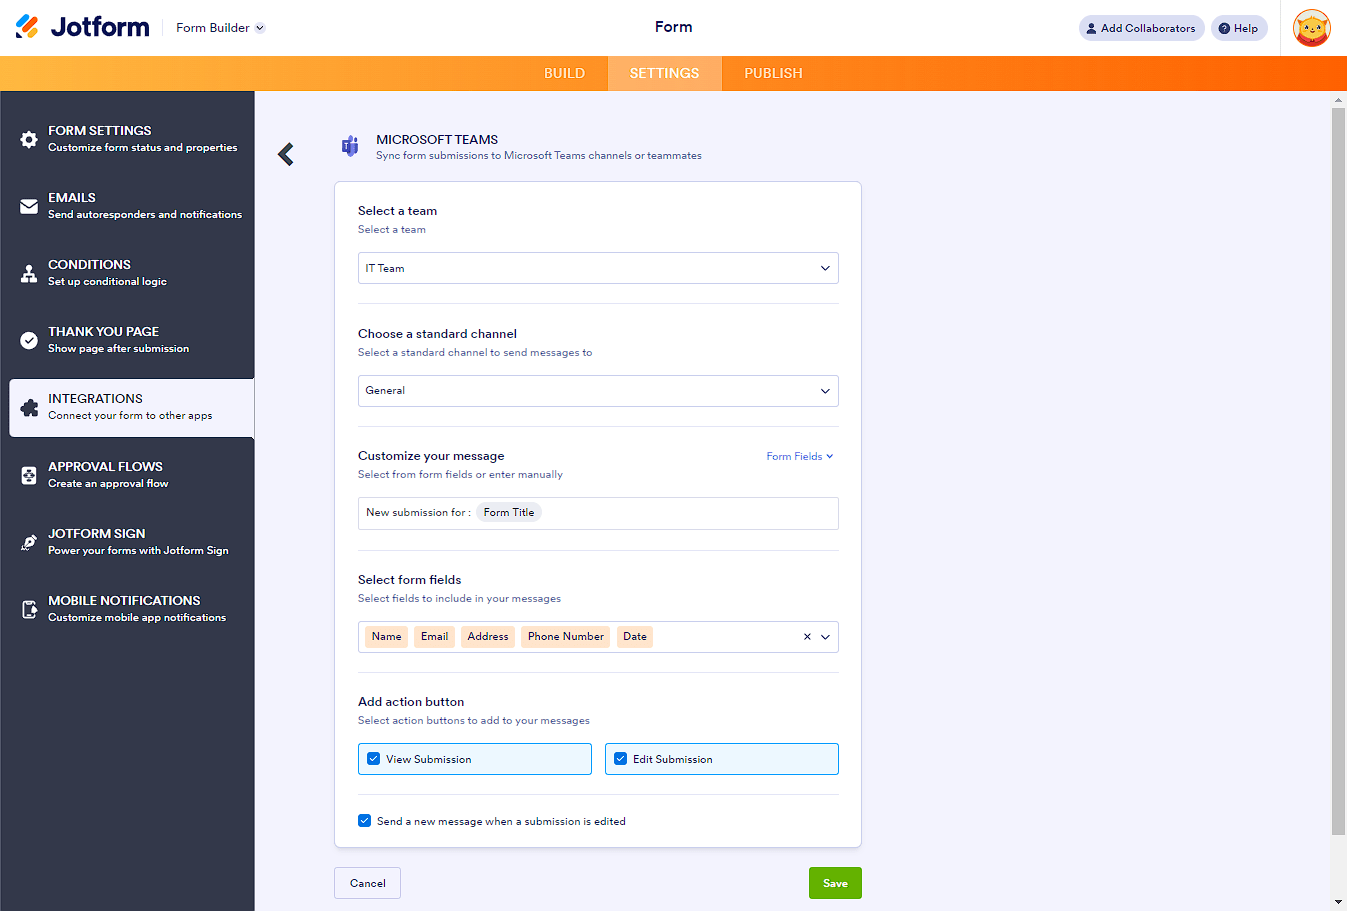Expand the Form Fields dropdown link

[x=799, y=456]
